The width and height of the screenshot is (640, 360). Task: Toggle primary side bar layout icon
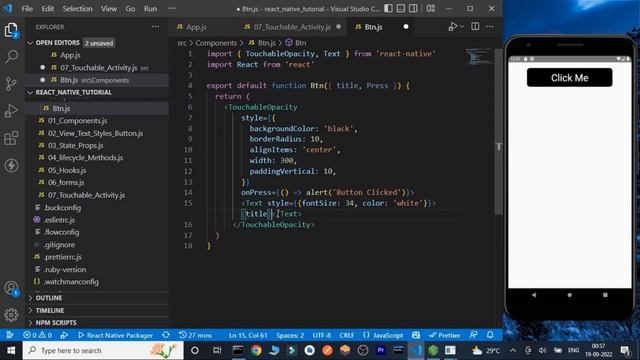[x=389, y=8]
